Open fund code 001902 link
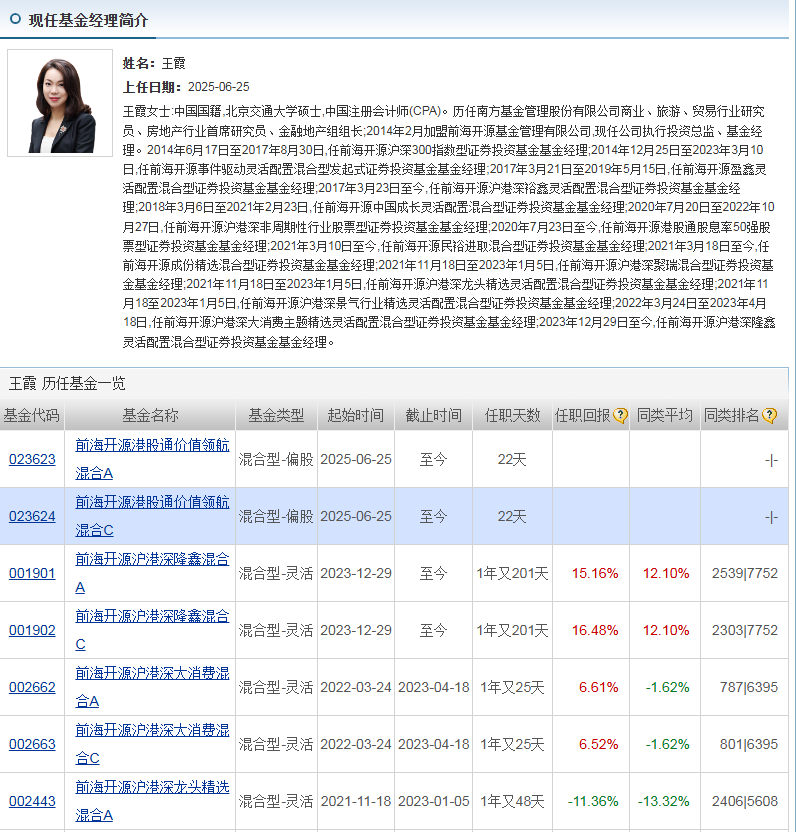The width and height of the screenshot is (796, 832). [32, 630]
